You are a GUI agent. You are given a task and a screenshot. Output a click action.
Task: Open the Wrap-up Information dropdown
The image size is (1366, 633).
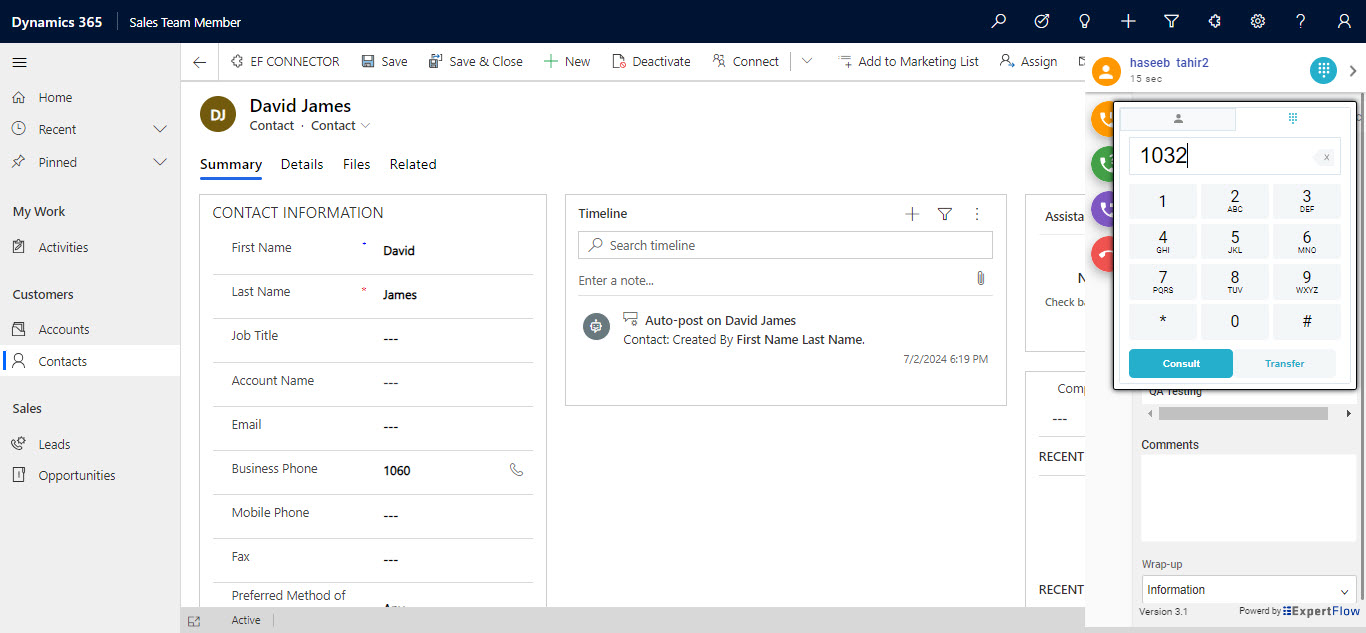pyautogui.click(x=1248, y=590)
